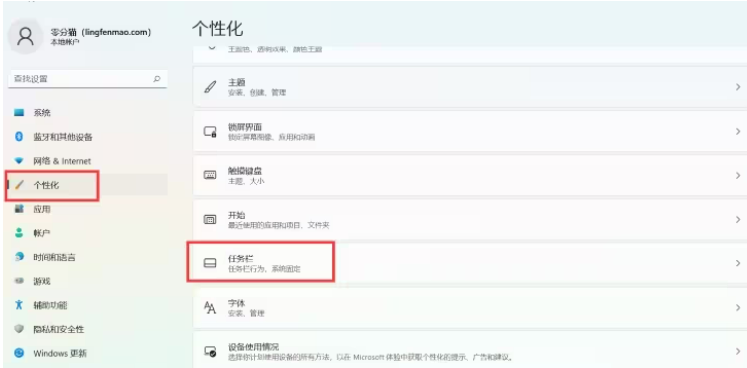Viewport: 747px width, 368px height.
Task: Go to 系统 settings category
Action: click(88, 113)
